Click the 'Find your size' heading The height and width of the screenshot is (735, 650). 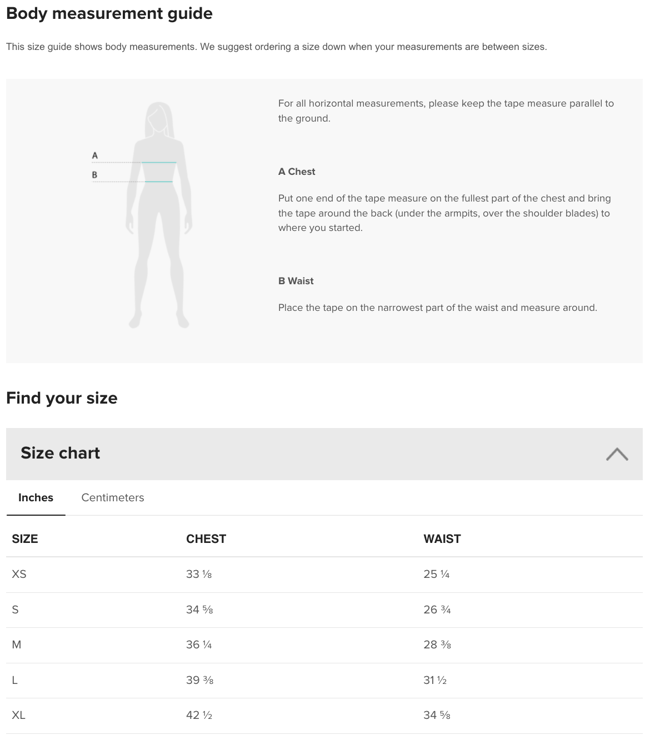[x=62, y=398]
